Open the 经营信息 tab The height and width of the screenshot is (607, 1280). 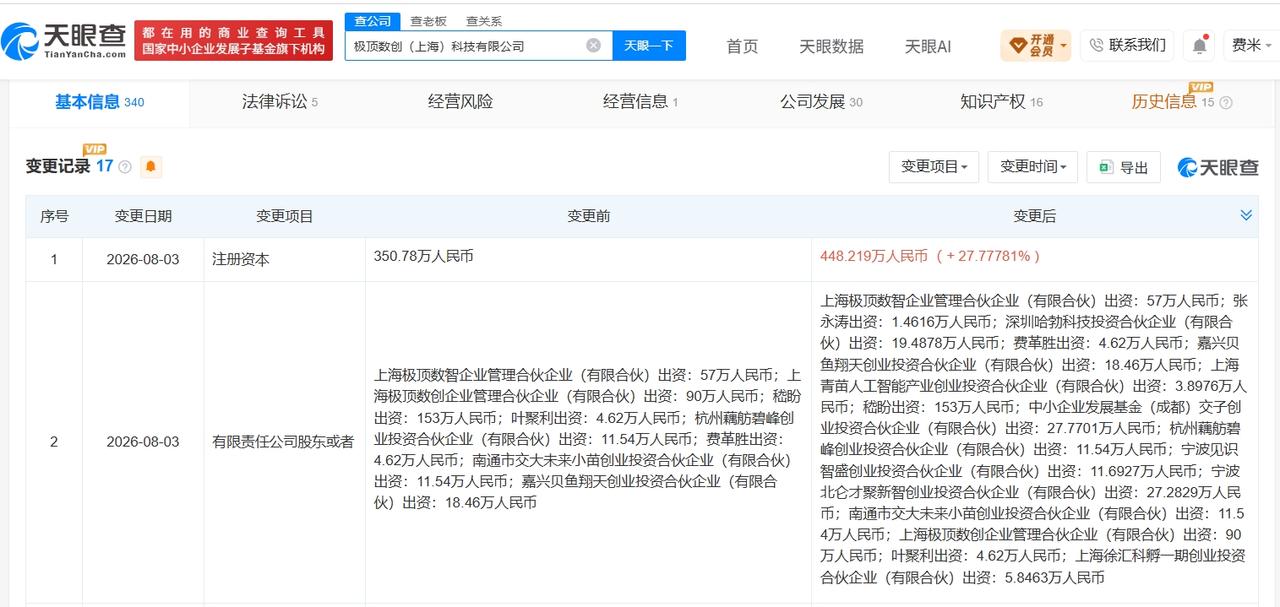[641, 102]
